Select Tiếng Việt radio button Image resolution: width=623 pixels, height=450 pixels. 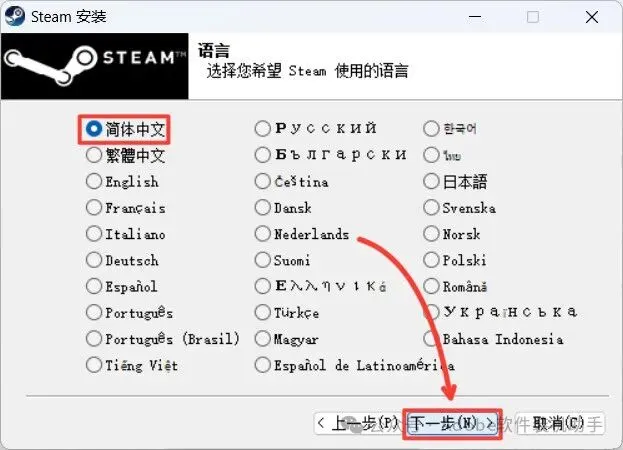pos(94,365)
